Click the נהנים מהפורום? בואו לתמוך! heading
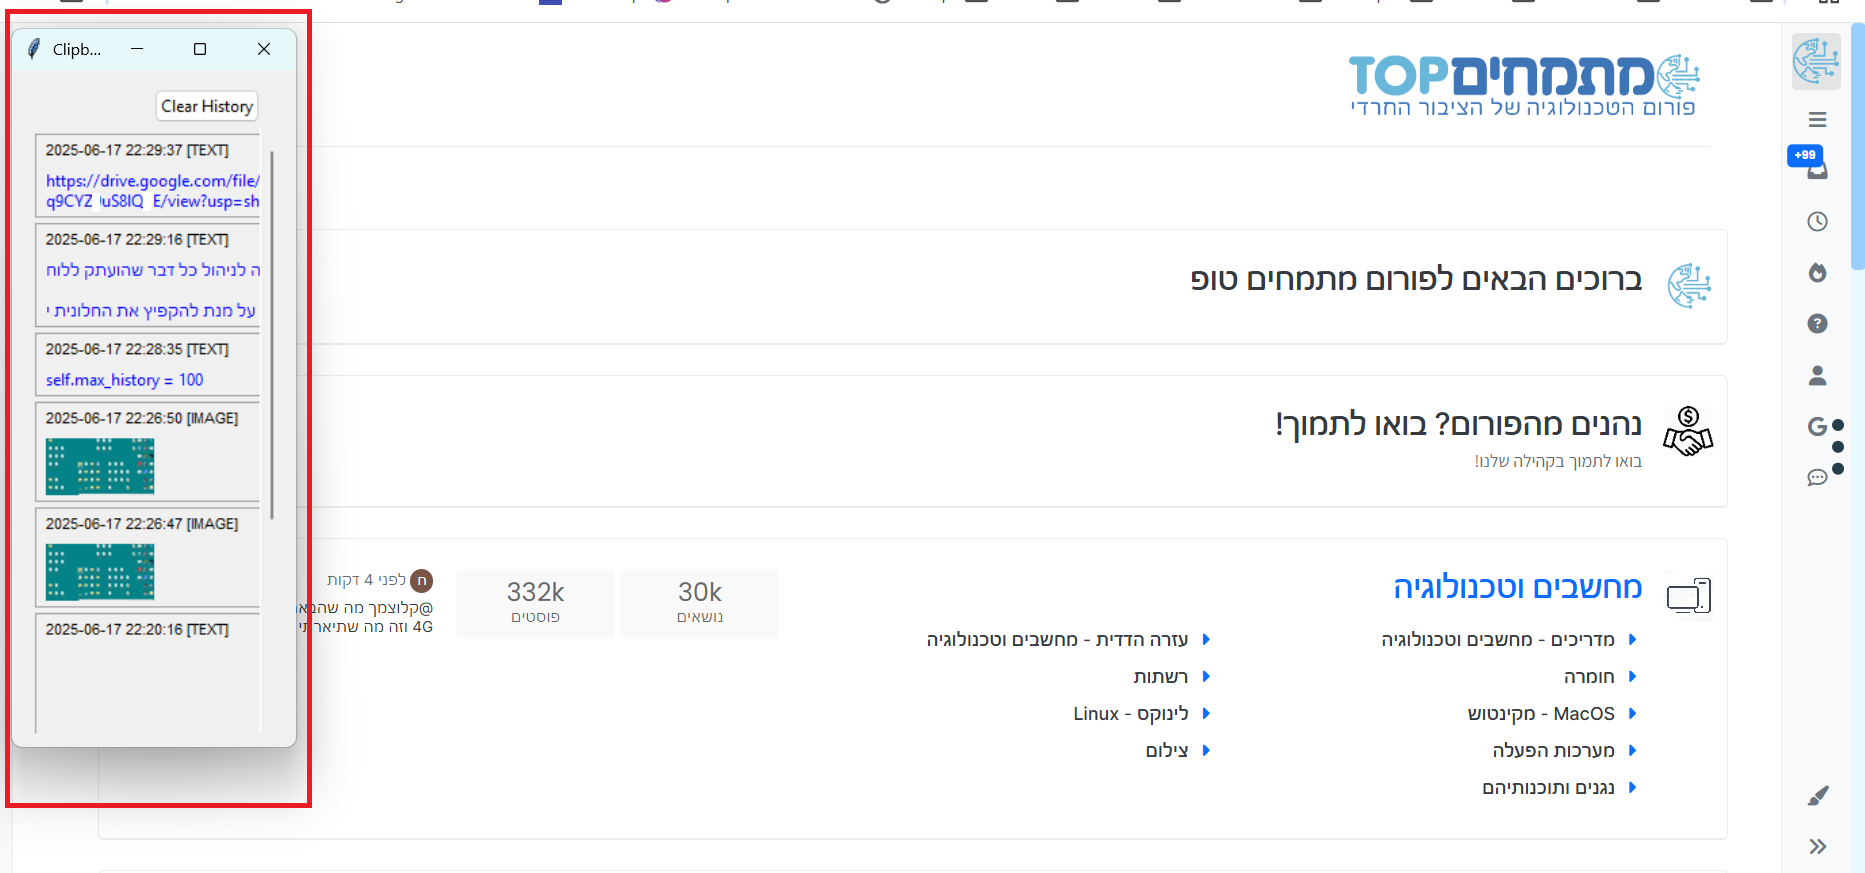The image size is (1865, 873). [x=1458, y=424]
